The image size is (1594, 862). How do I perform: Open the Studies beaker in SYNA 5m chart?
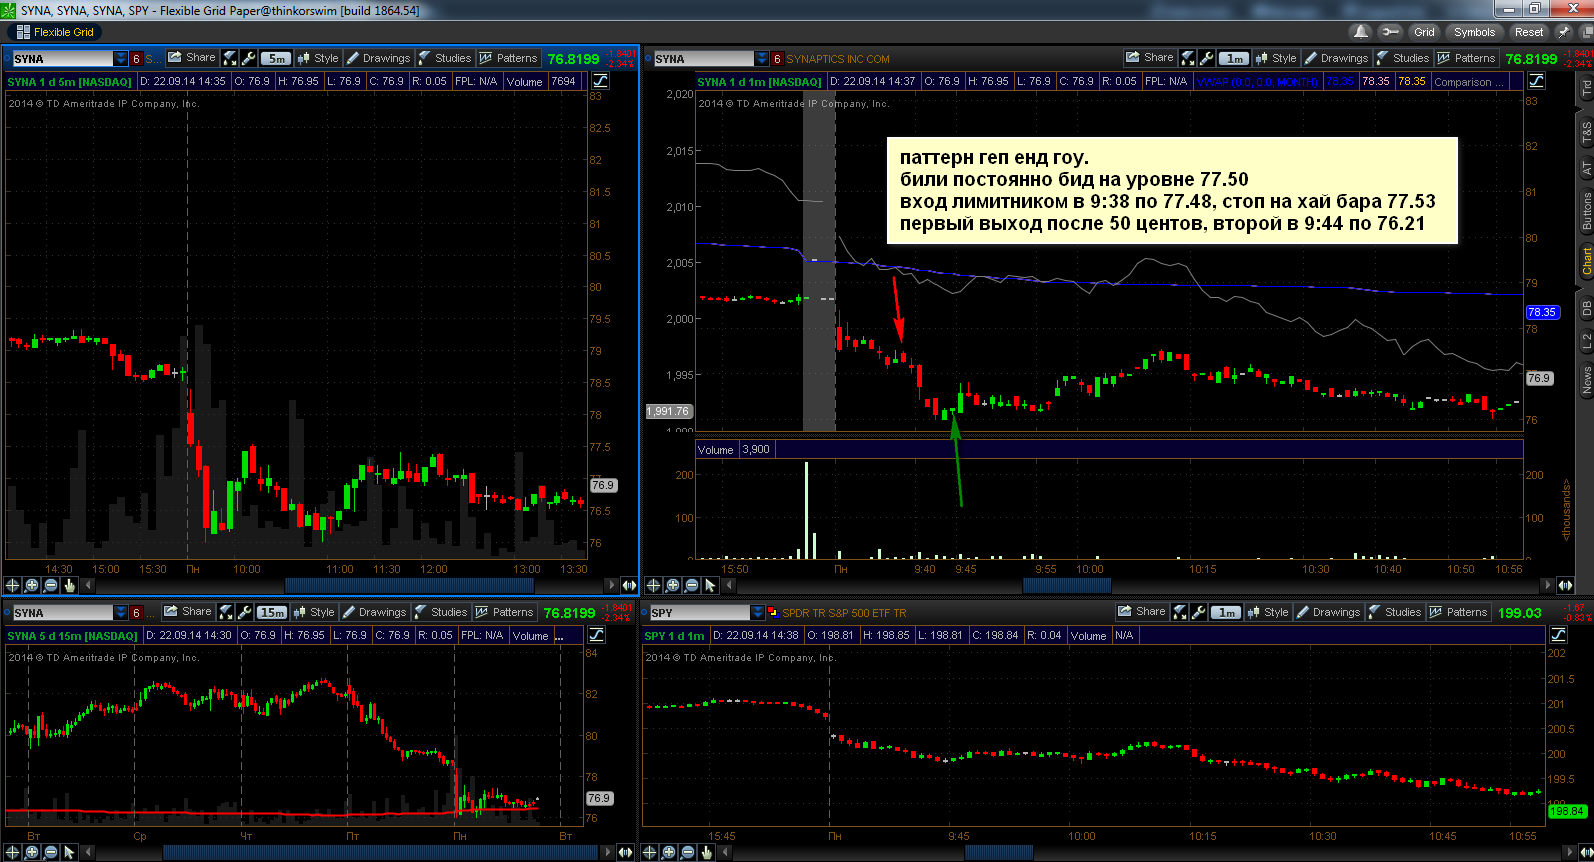pos(444,58)
